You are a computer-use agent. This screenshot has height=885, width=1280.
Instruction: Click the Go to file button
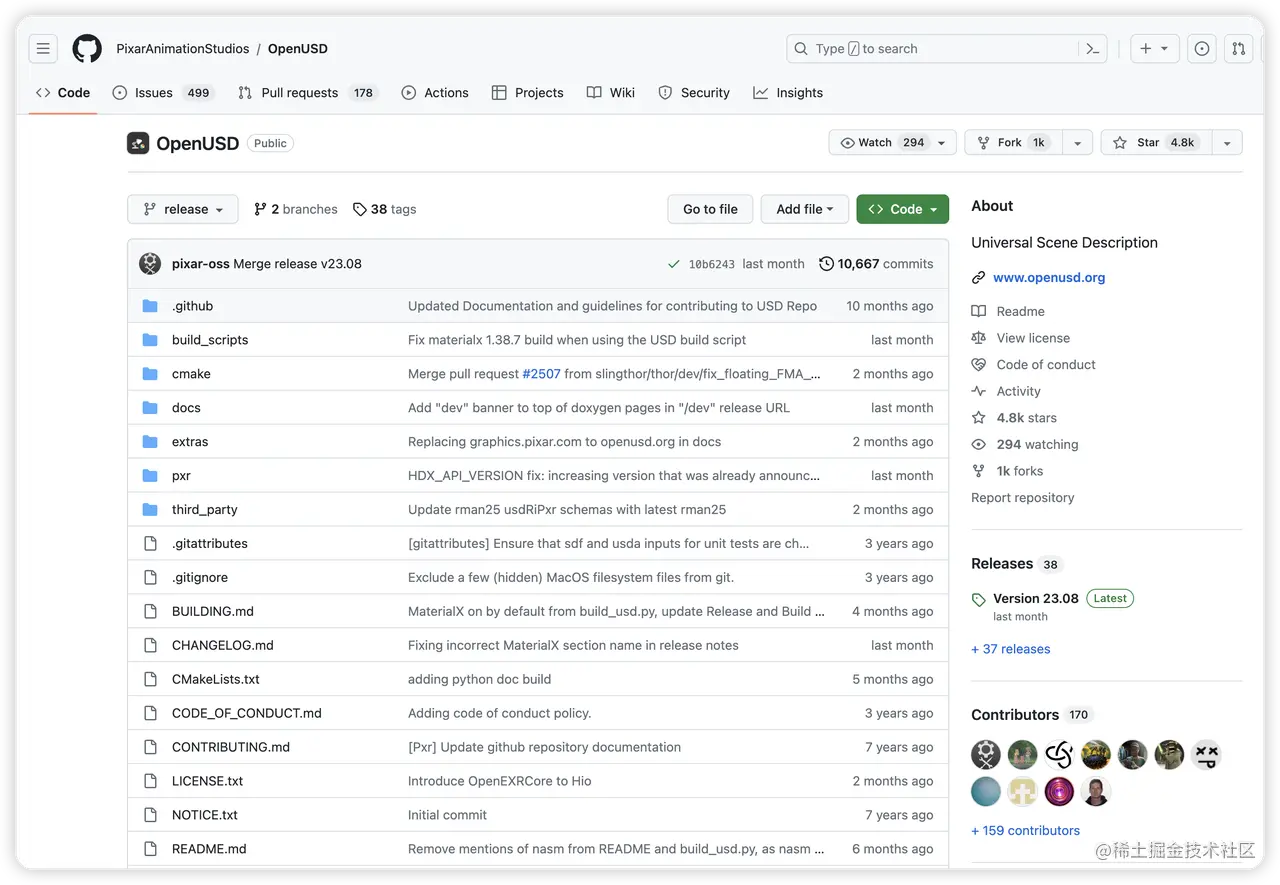coord(710,209)
